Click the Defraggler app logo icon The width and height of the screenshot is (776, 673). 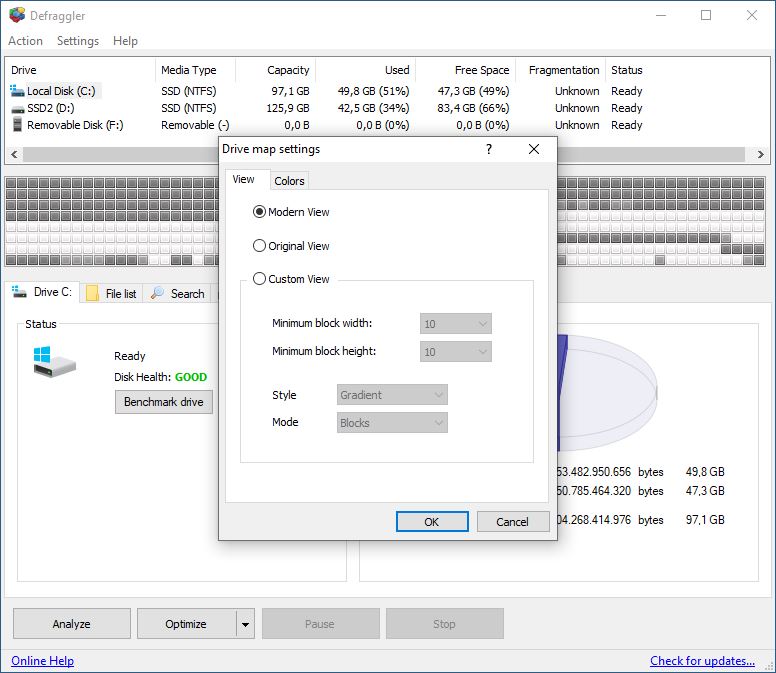pyautogui.click(x=17, y=15)
